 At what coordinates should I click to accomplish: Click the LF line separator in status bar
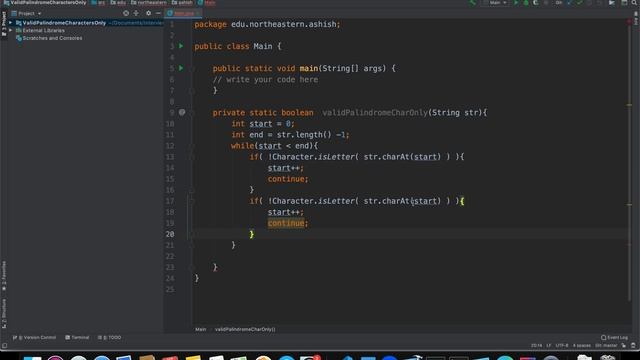click(549, 346)
